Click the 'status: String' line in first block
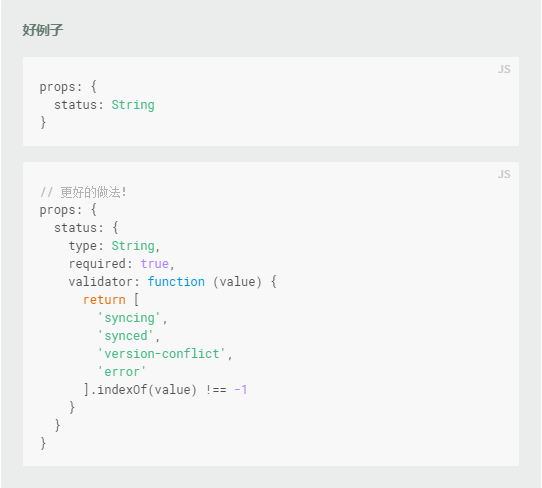Viewport: 542px width, 488px height. [104, 105]
